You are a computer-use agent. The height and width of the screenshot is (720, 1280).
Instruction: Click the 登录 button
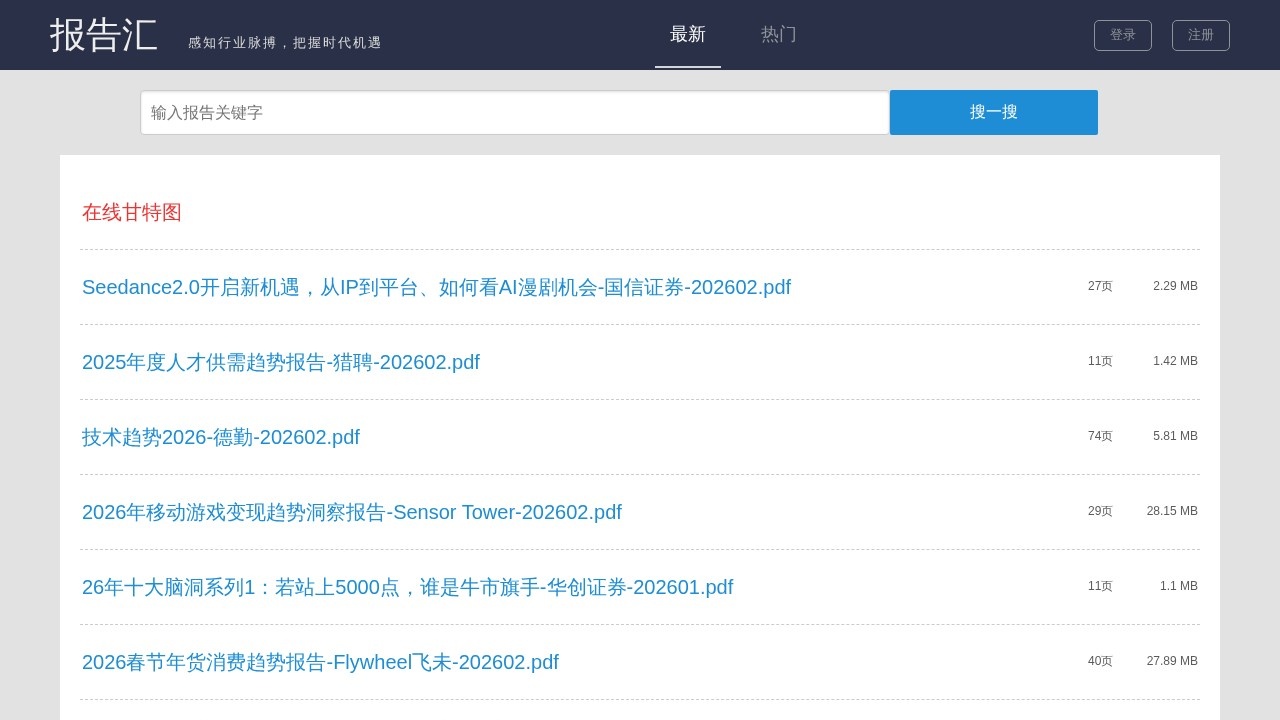[x=1122, y=35]
